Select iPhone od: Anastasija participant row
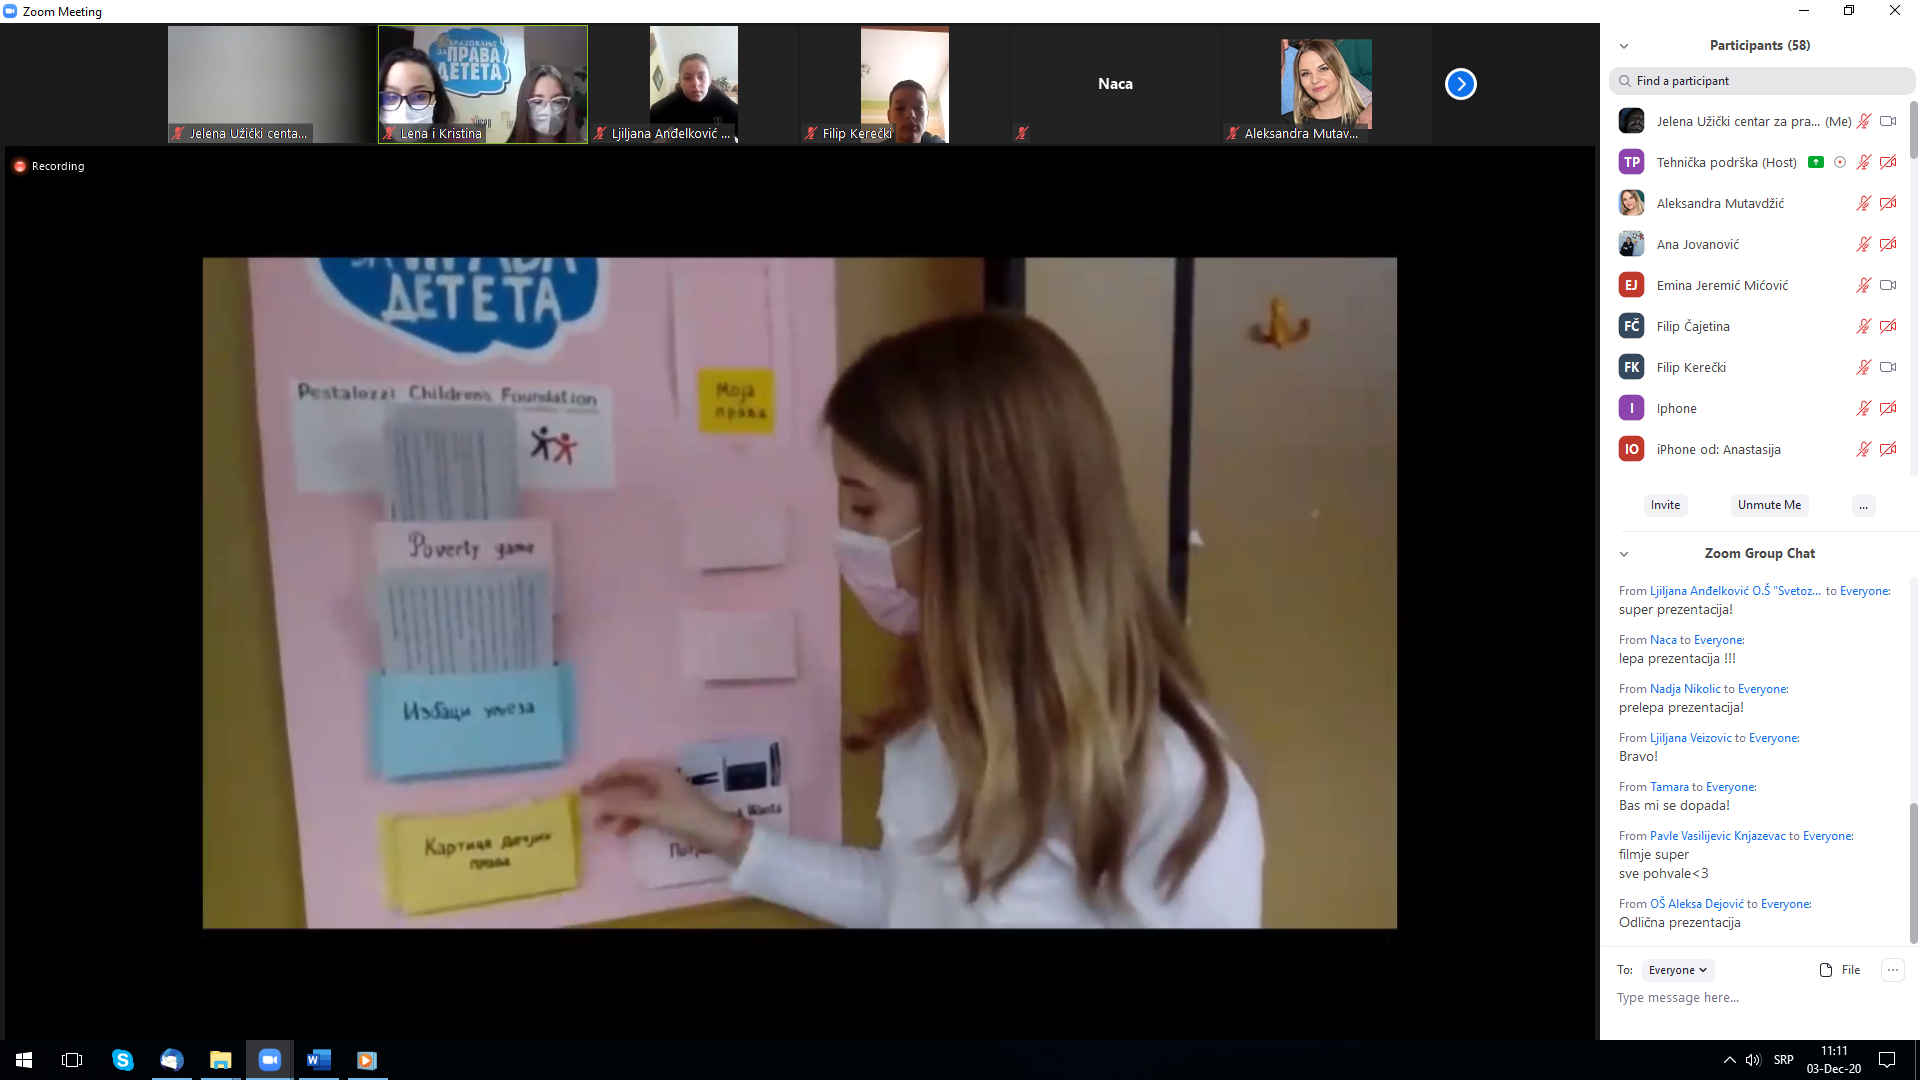 tap(1757, 449)
